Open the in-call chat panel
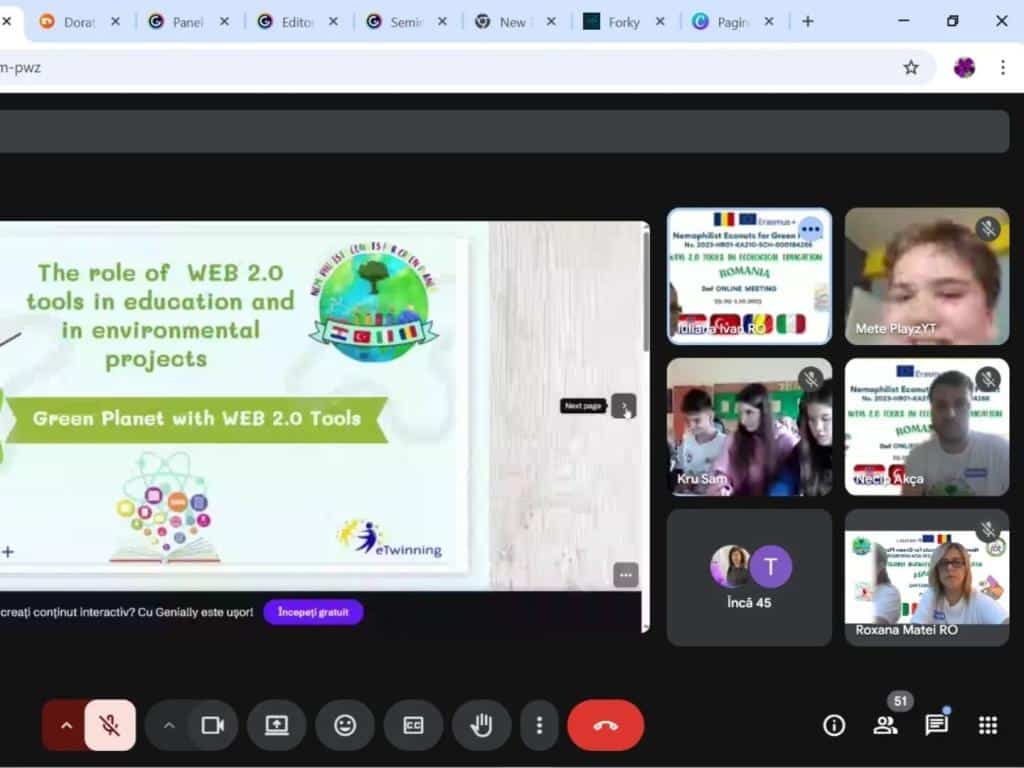This screenshot has height=768, width=1024. pos(936,726)
